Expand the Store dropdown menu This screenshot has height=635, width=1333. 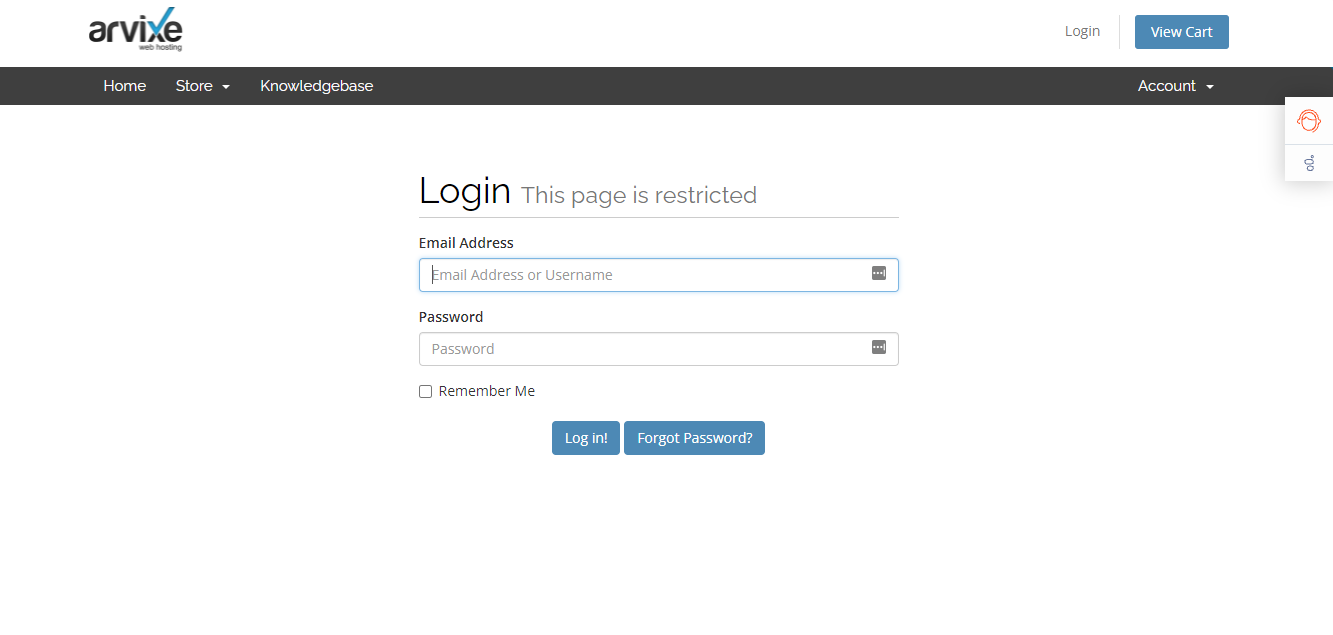tap(203, 86)
